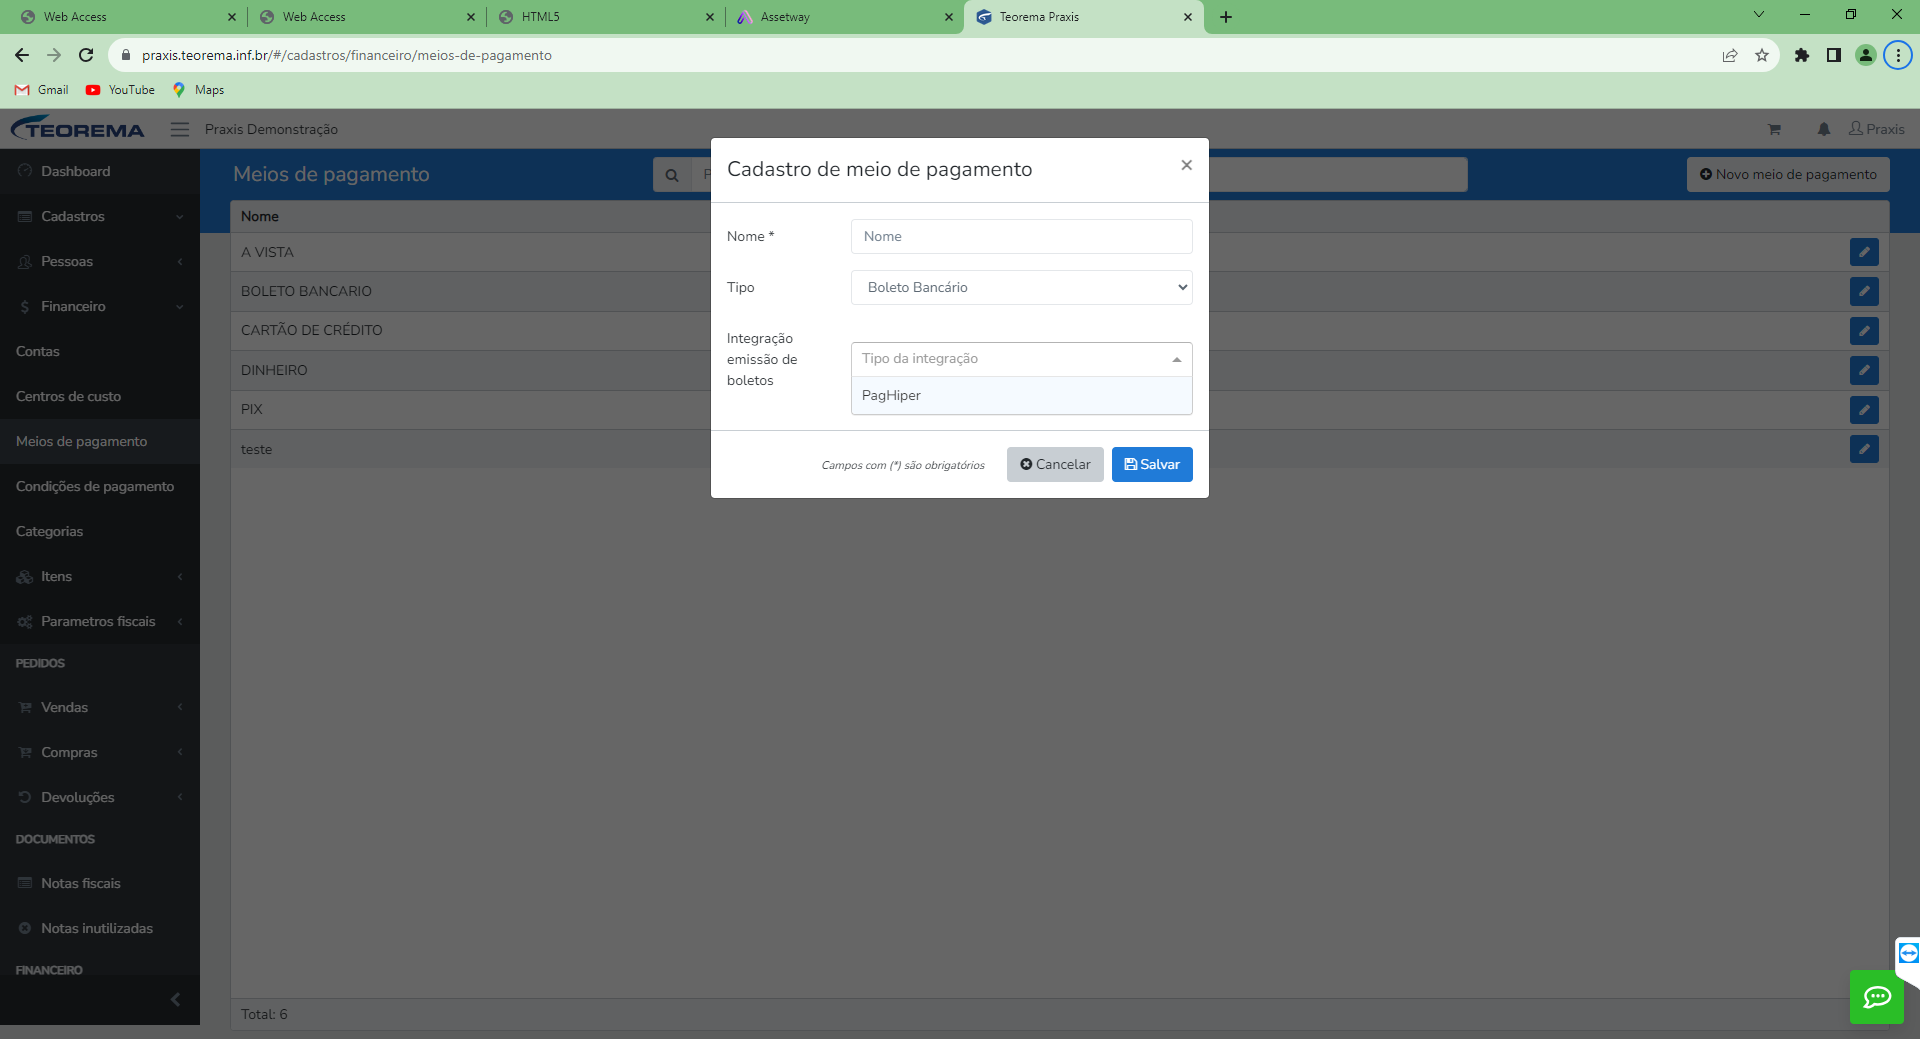Expand the Vendas sidebar section

tap(100, 707)
